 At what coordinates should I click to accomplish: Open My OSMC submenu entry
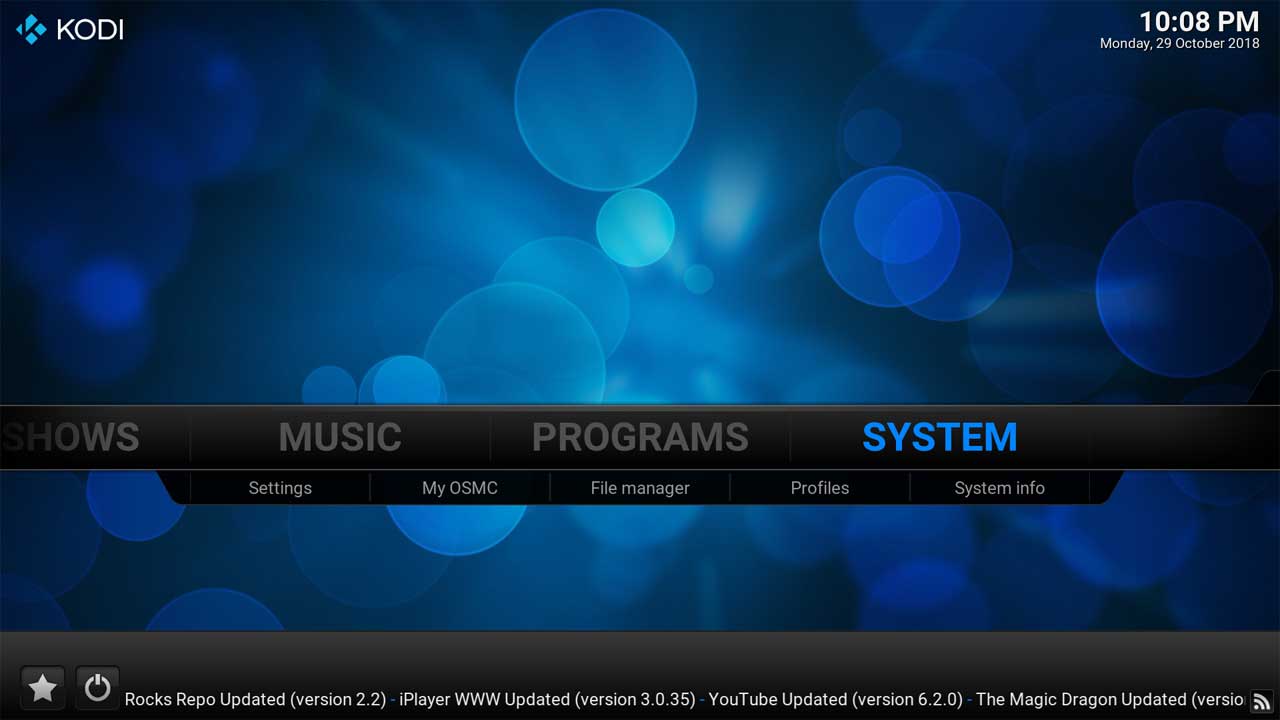point(460,488)
